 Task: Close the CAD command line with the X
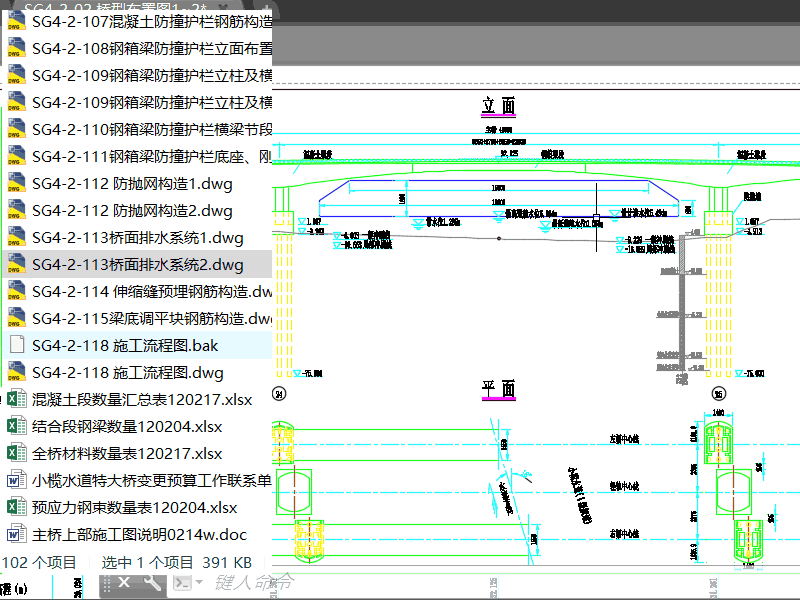(124, 582)
